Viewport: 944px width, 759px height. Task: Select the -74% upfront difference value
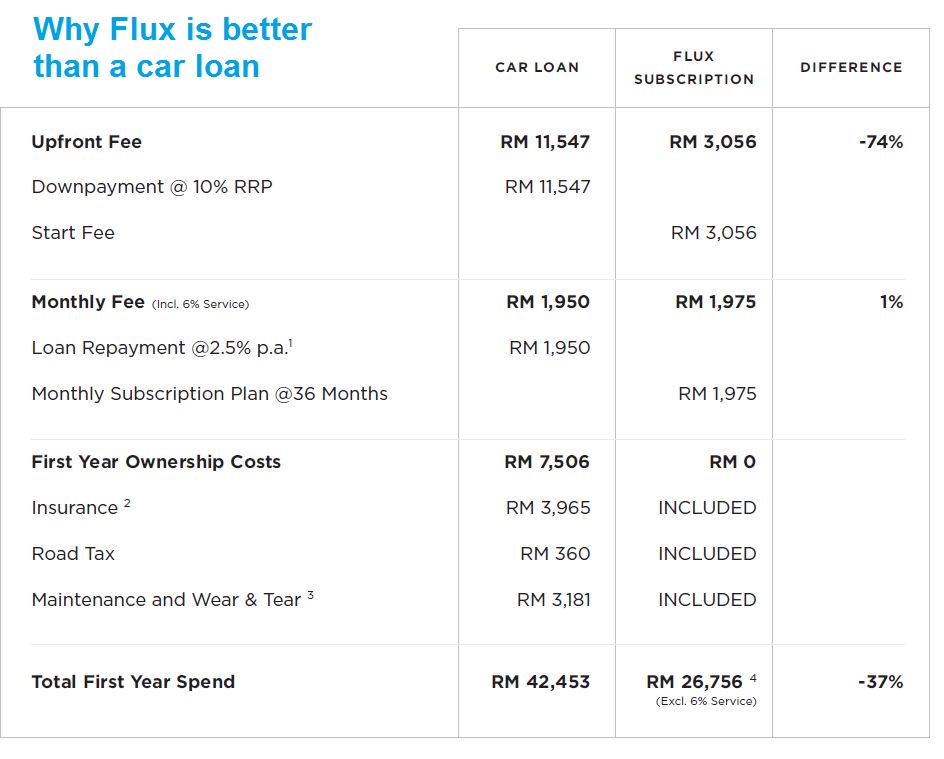[881, 142]
